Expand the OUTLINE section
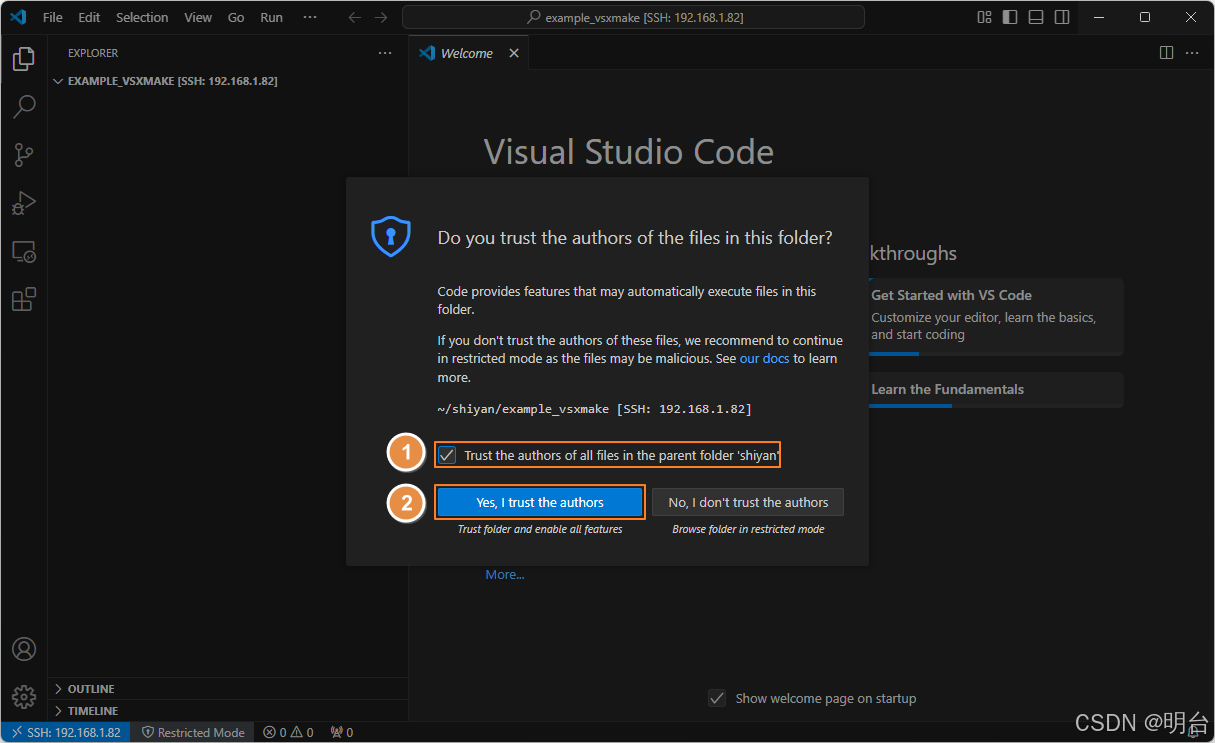Viewport: 1215px width, 743px height. pos(228,689)
